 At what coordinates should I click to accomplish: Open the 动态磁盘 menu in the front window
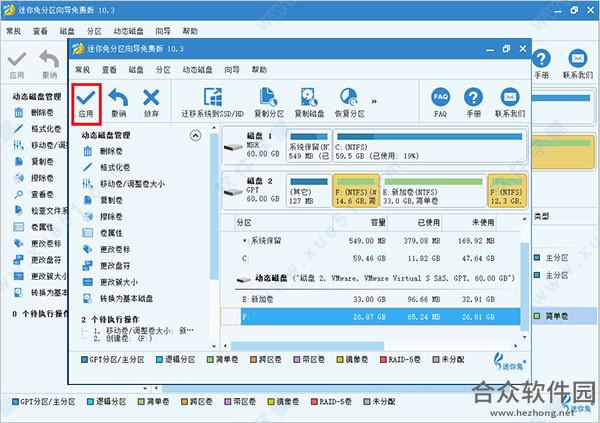197,70
